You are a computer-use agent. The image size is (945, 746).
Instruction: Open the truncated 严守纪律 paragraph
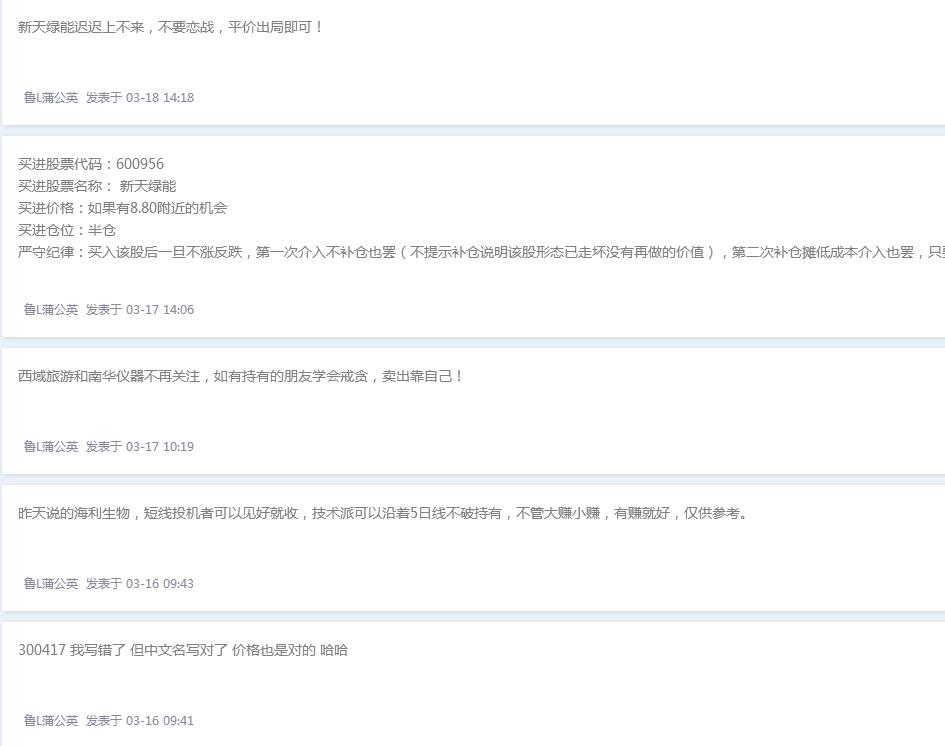(481, 252)
